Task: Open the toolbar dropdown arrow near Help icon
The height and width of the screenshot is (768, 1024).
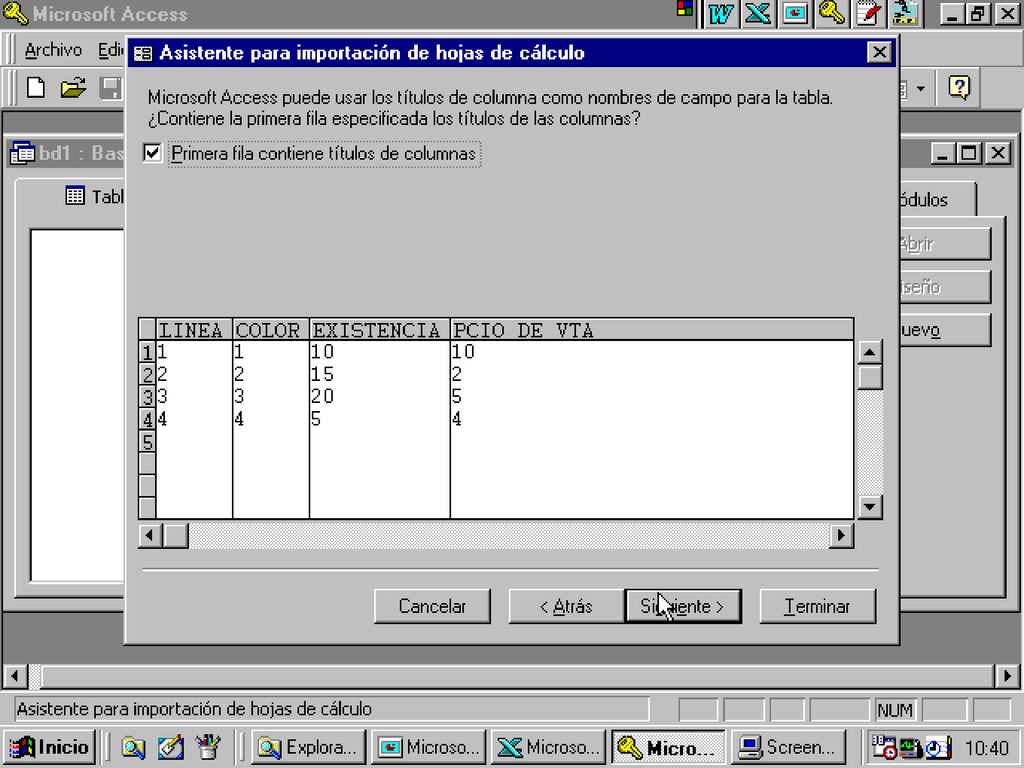Action: point(921,88)
